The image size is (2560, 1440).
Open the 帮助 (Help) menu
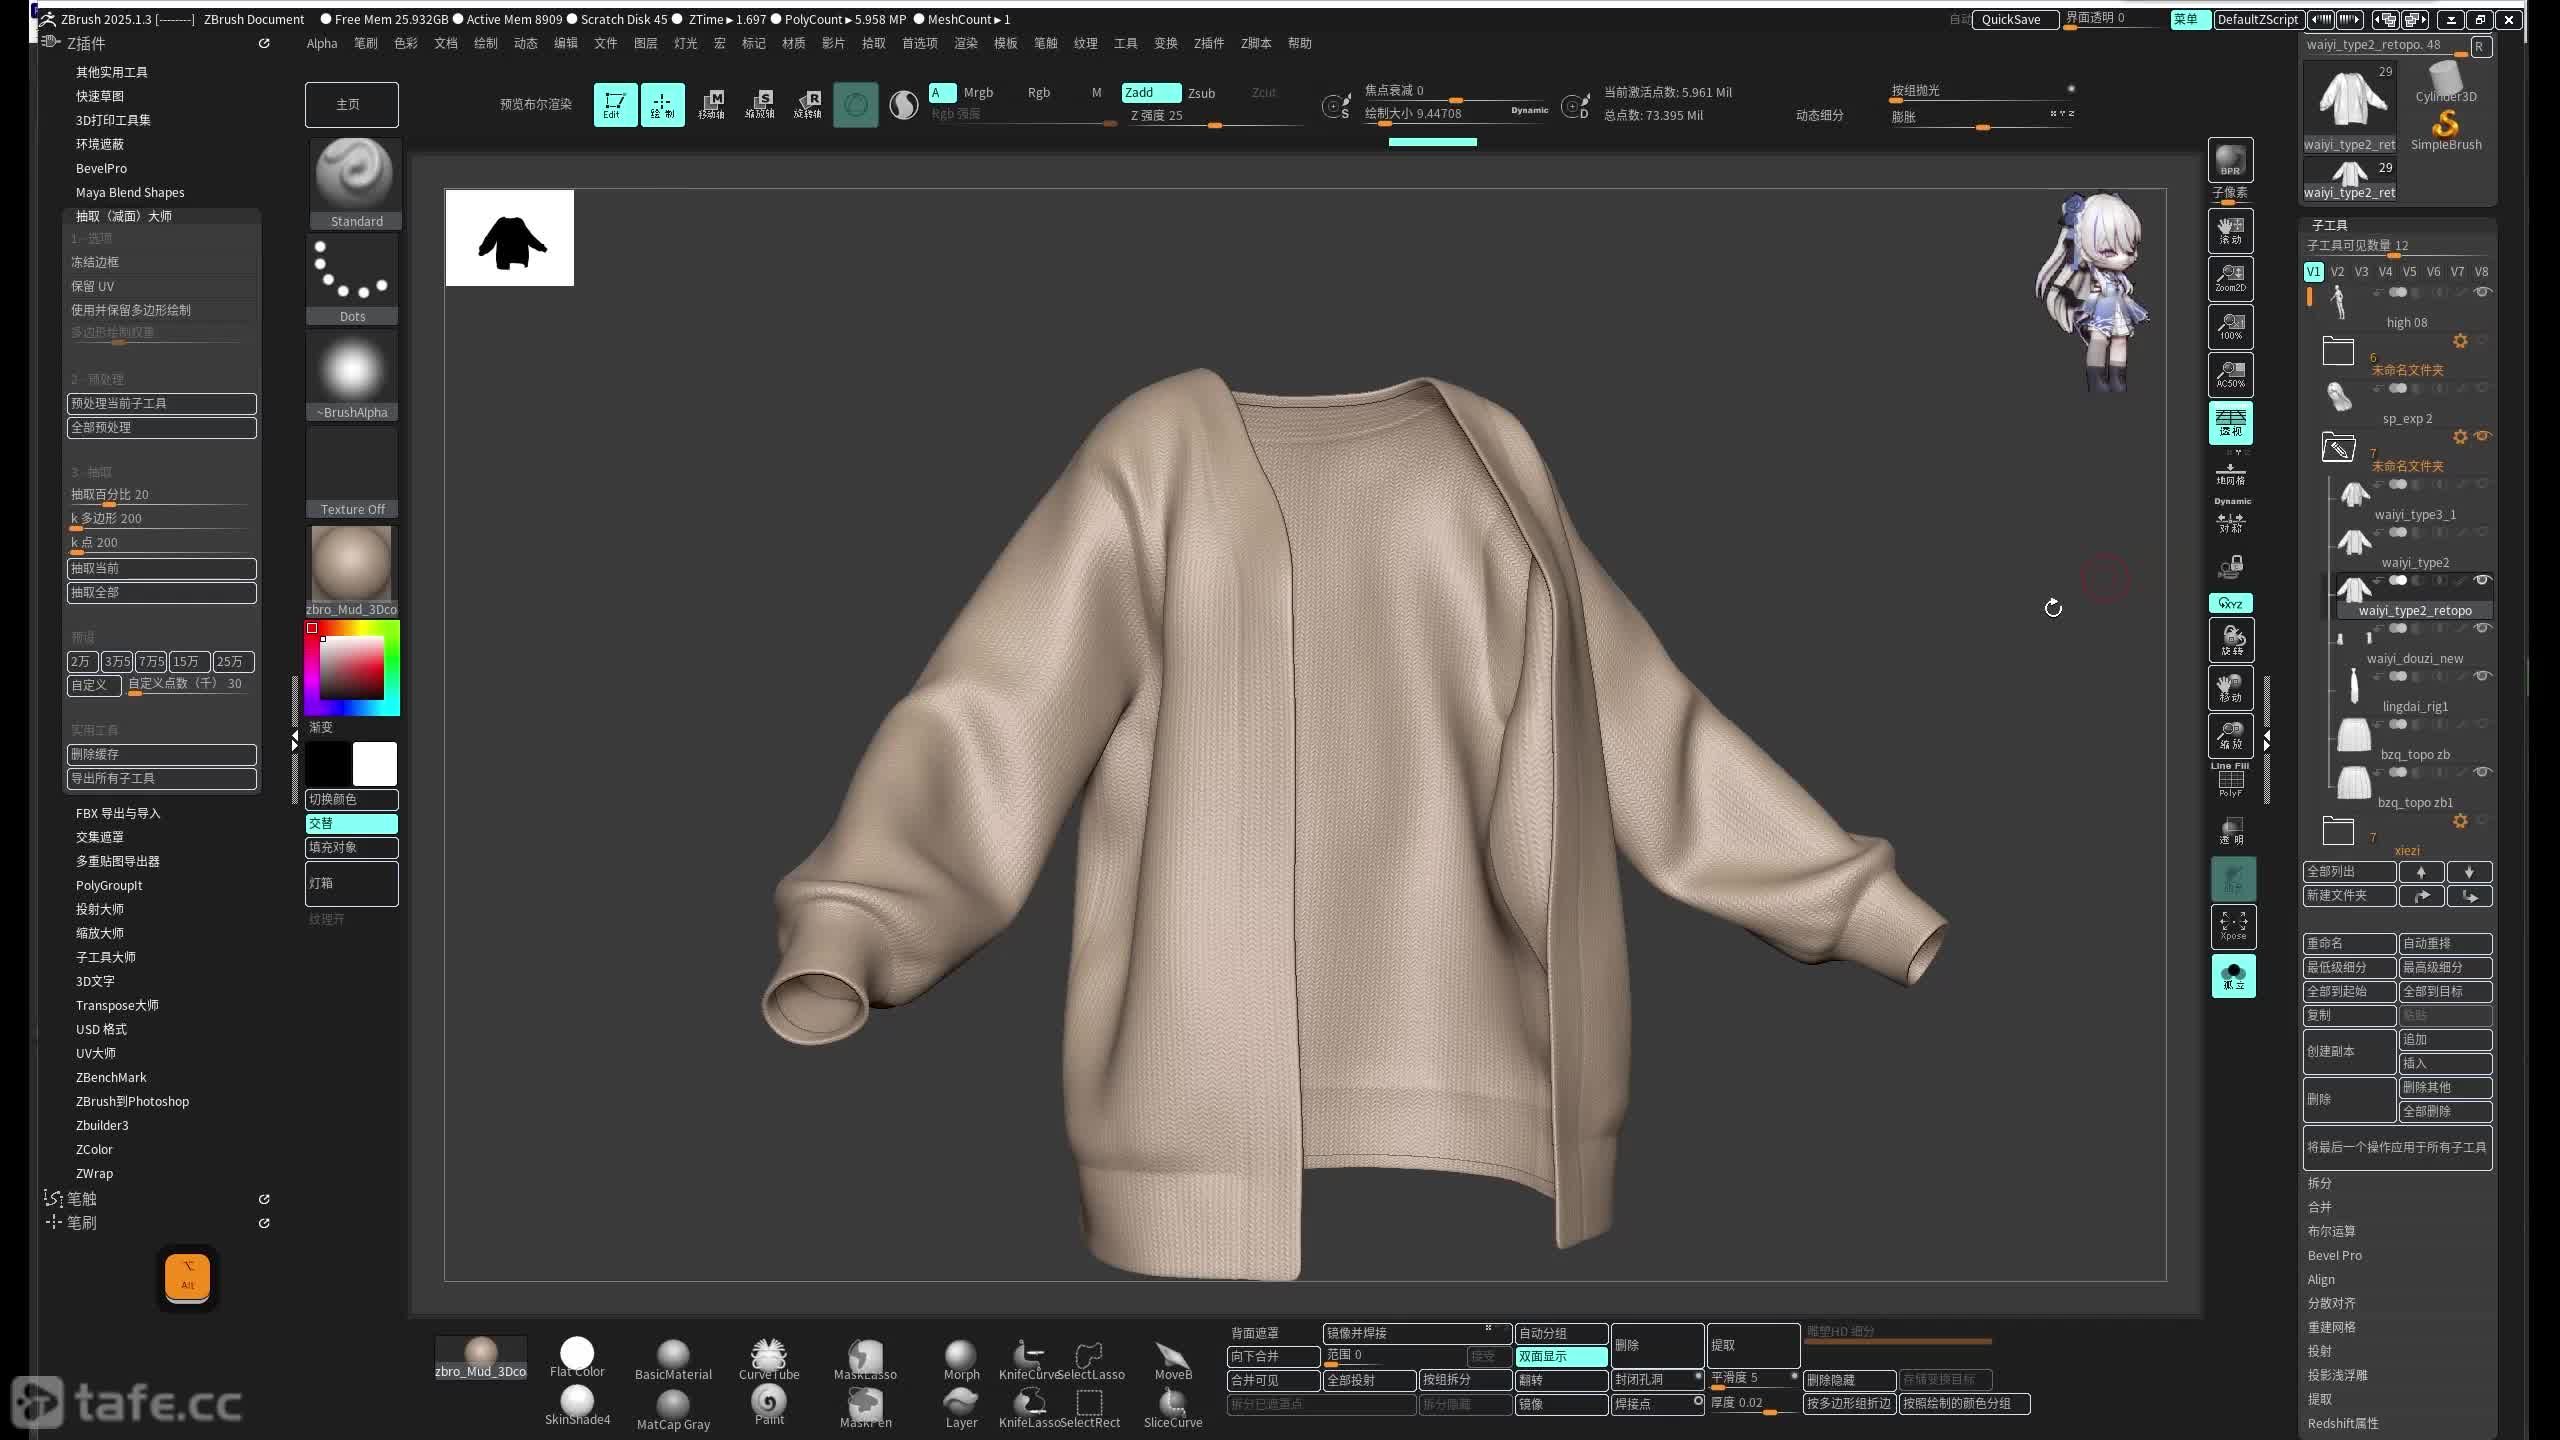pyautogui.click(x=1299, y=43)
